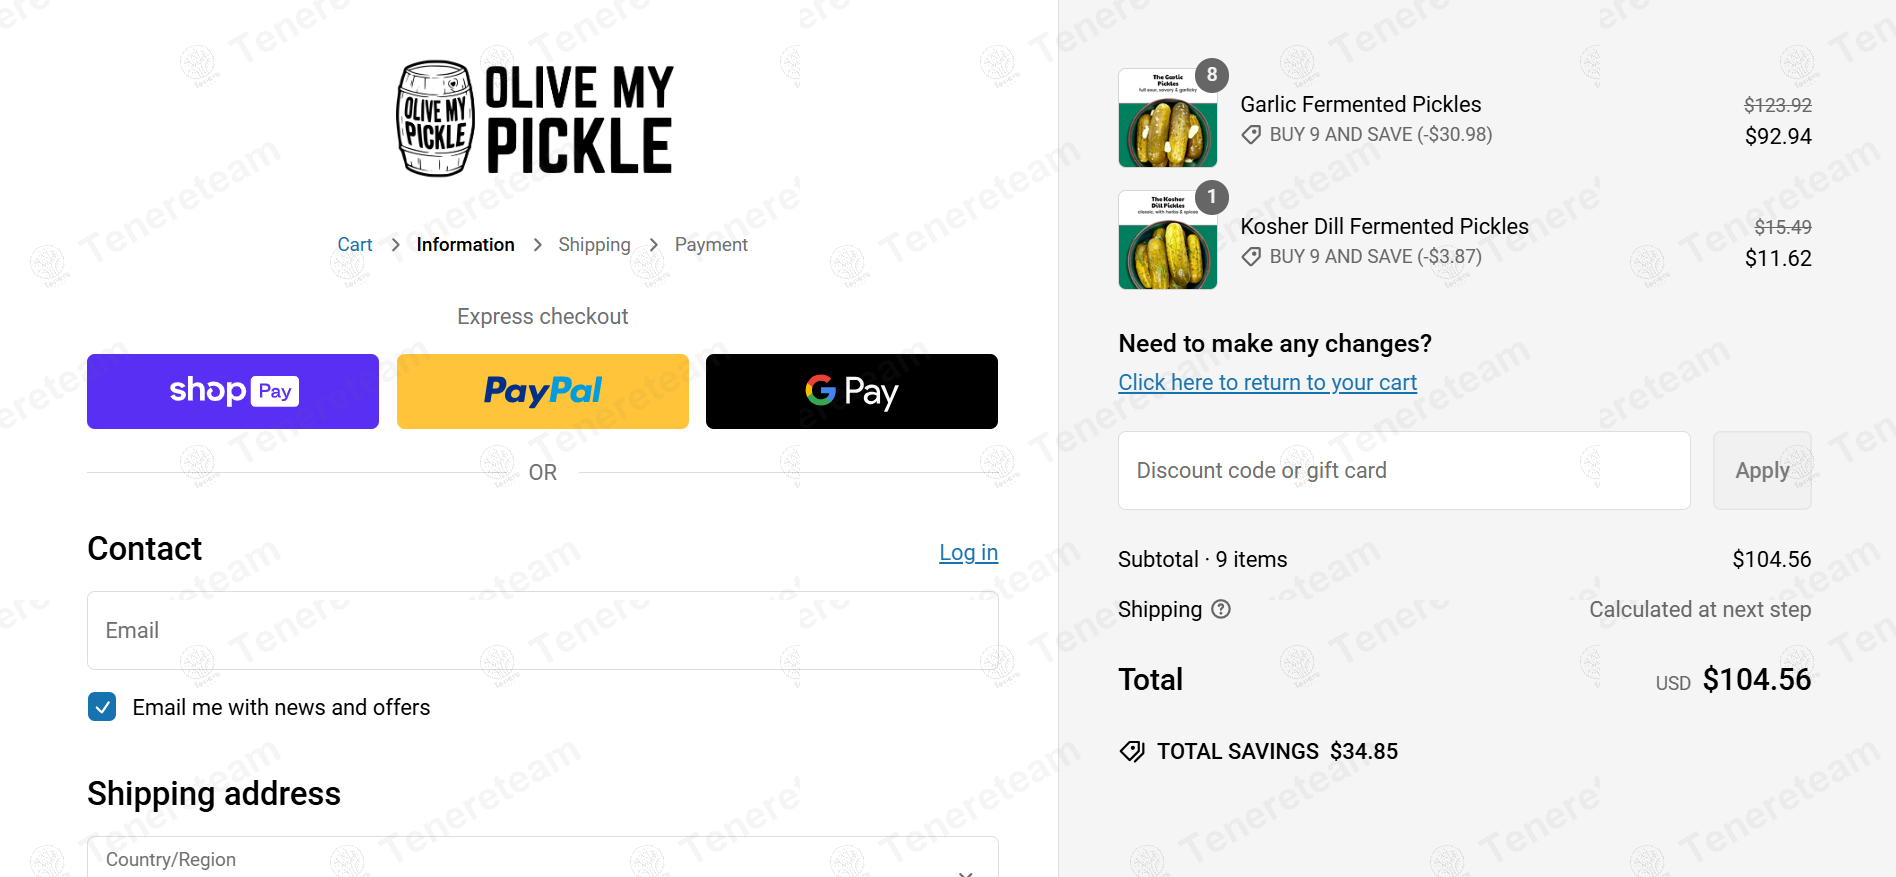1896x877 pixels.
Task: Open the Country/Region dropdown
Action: (x=542, y=860)
